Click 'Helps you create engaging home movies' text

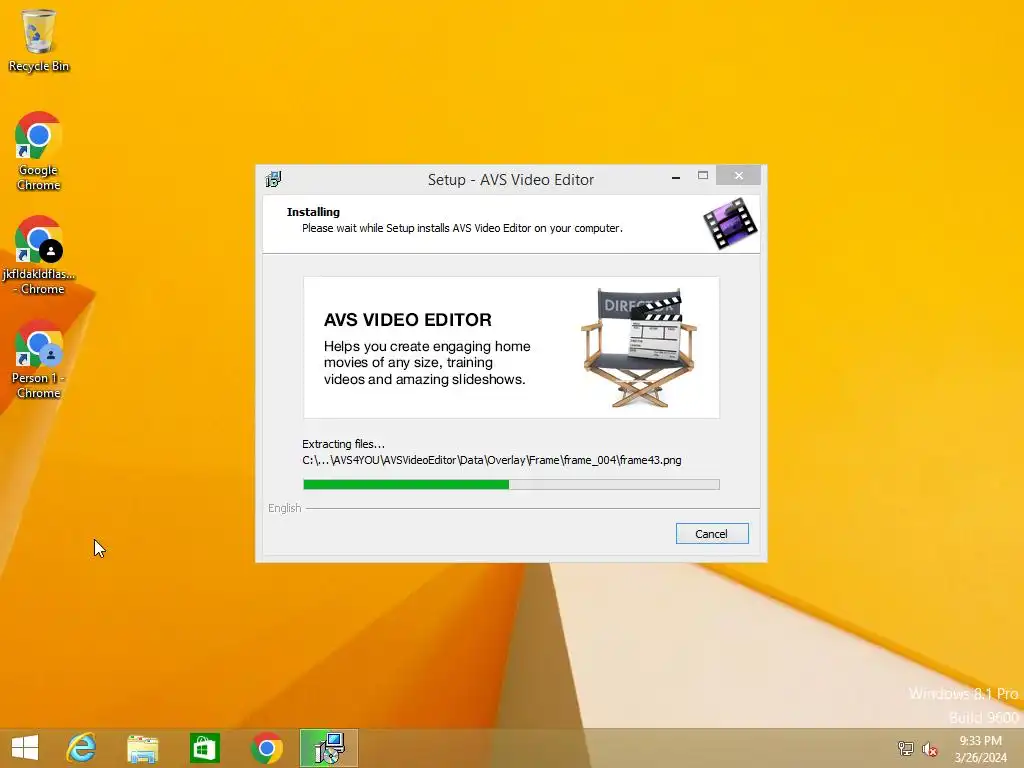point(427,362)
